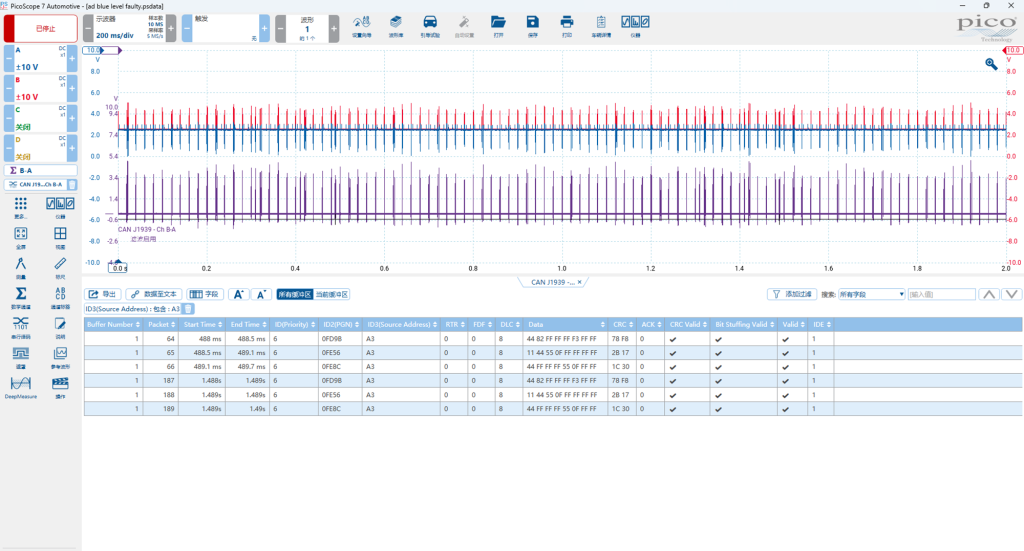Click the zoom magnifier on the graph

click(x=991, y=63)
